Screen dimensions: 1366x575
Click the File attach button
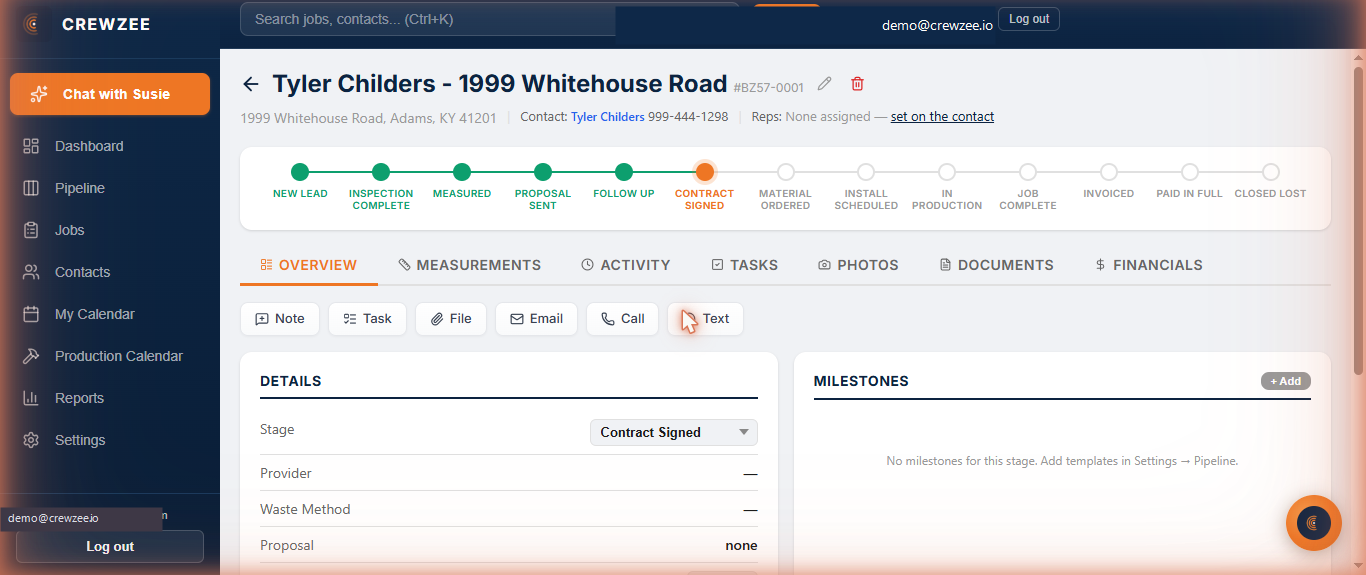coord(451,319)
